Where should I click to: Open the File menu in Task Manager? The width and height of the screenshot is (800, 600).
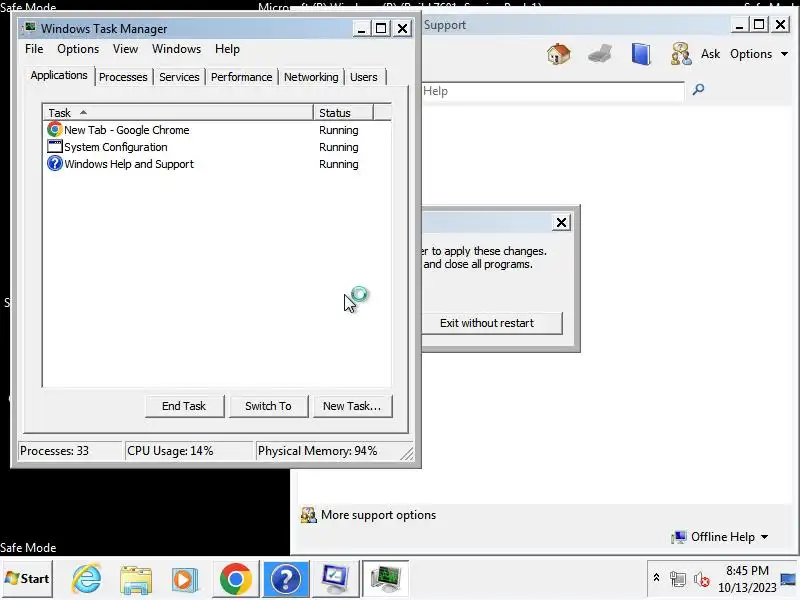point(34,49)
